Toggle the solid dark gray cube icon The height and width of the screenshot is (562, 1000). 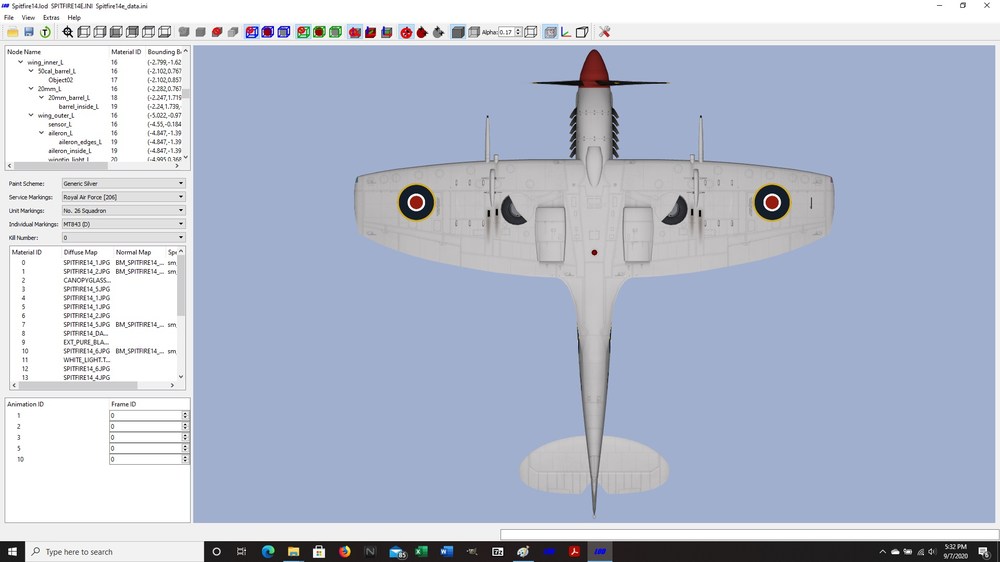point(458,32)
